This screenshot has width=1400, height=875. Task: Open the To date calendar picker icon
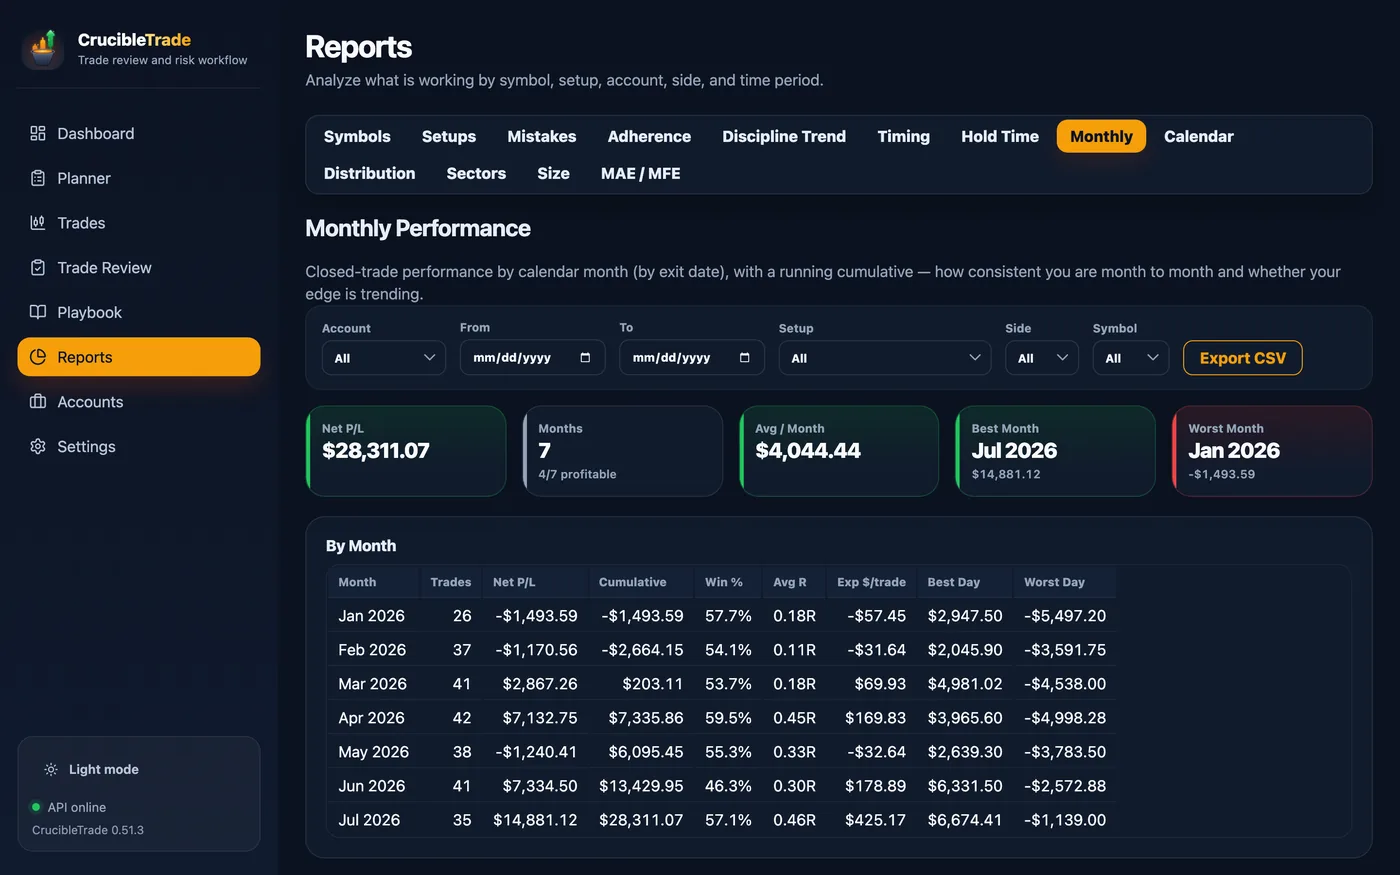744,357
